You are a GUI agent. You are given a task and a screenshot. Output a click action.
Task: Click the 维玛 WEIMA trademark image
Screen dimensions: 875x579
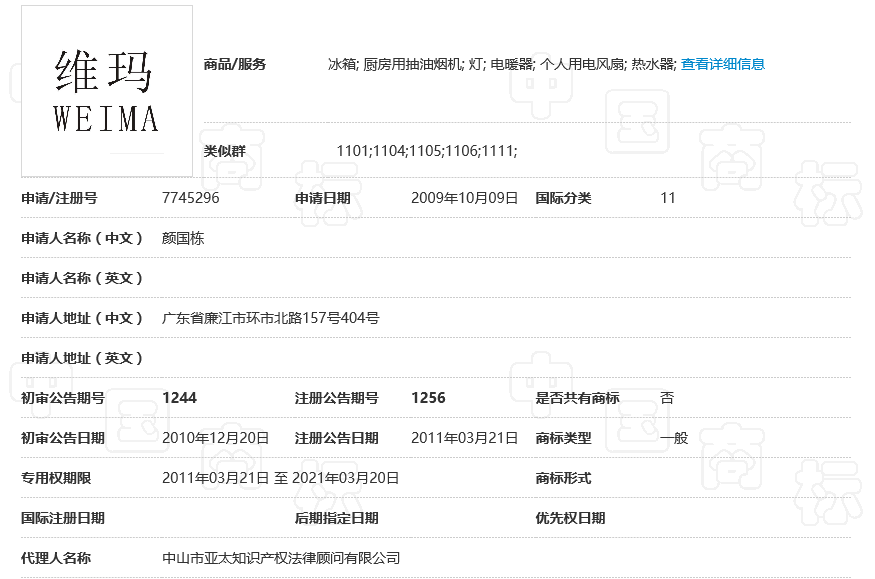point(107,91)
